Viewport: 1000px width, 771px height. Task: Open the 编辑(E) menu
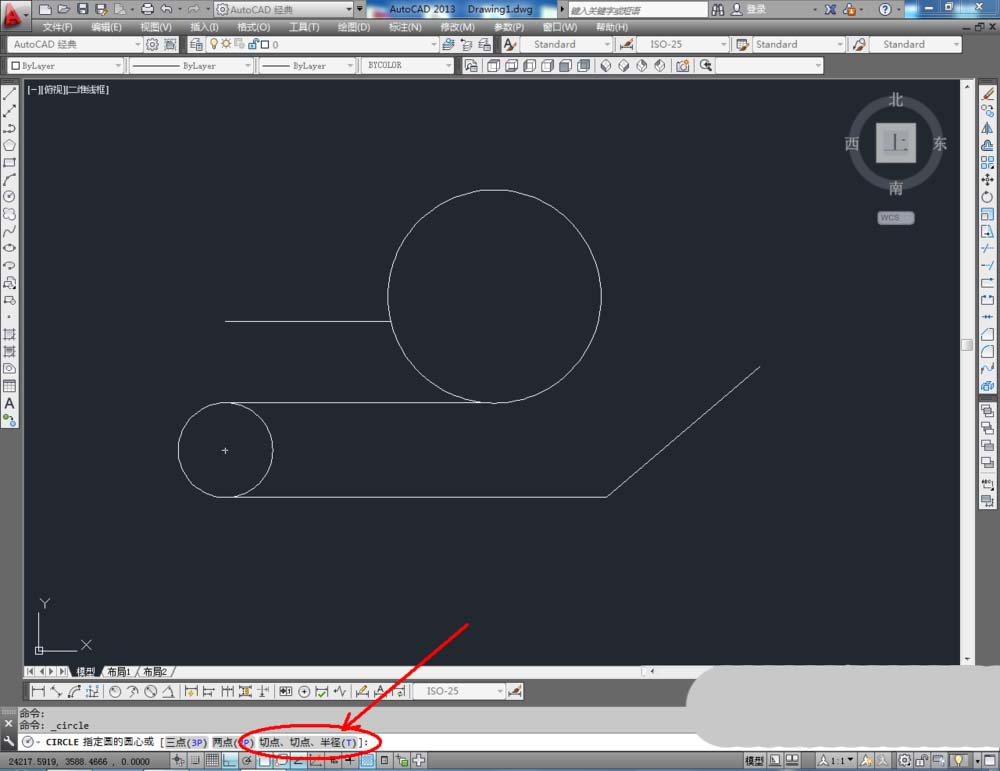coord(106,27)
